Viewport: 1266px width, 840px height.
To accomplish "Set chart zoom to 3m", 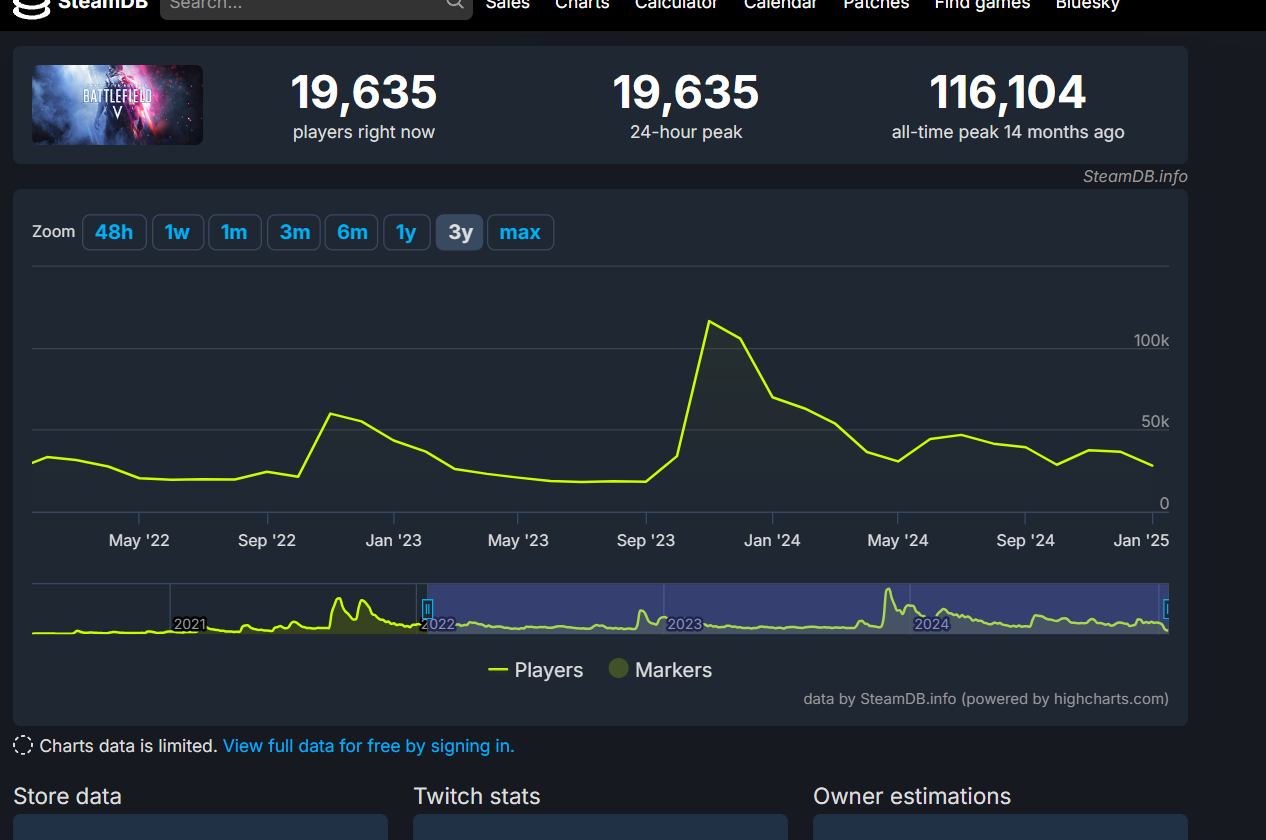I will pyautogui.click(x=294, y=232).
